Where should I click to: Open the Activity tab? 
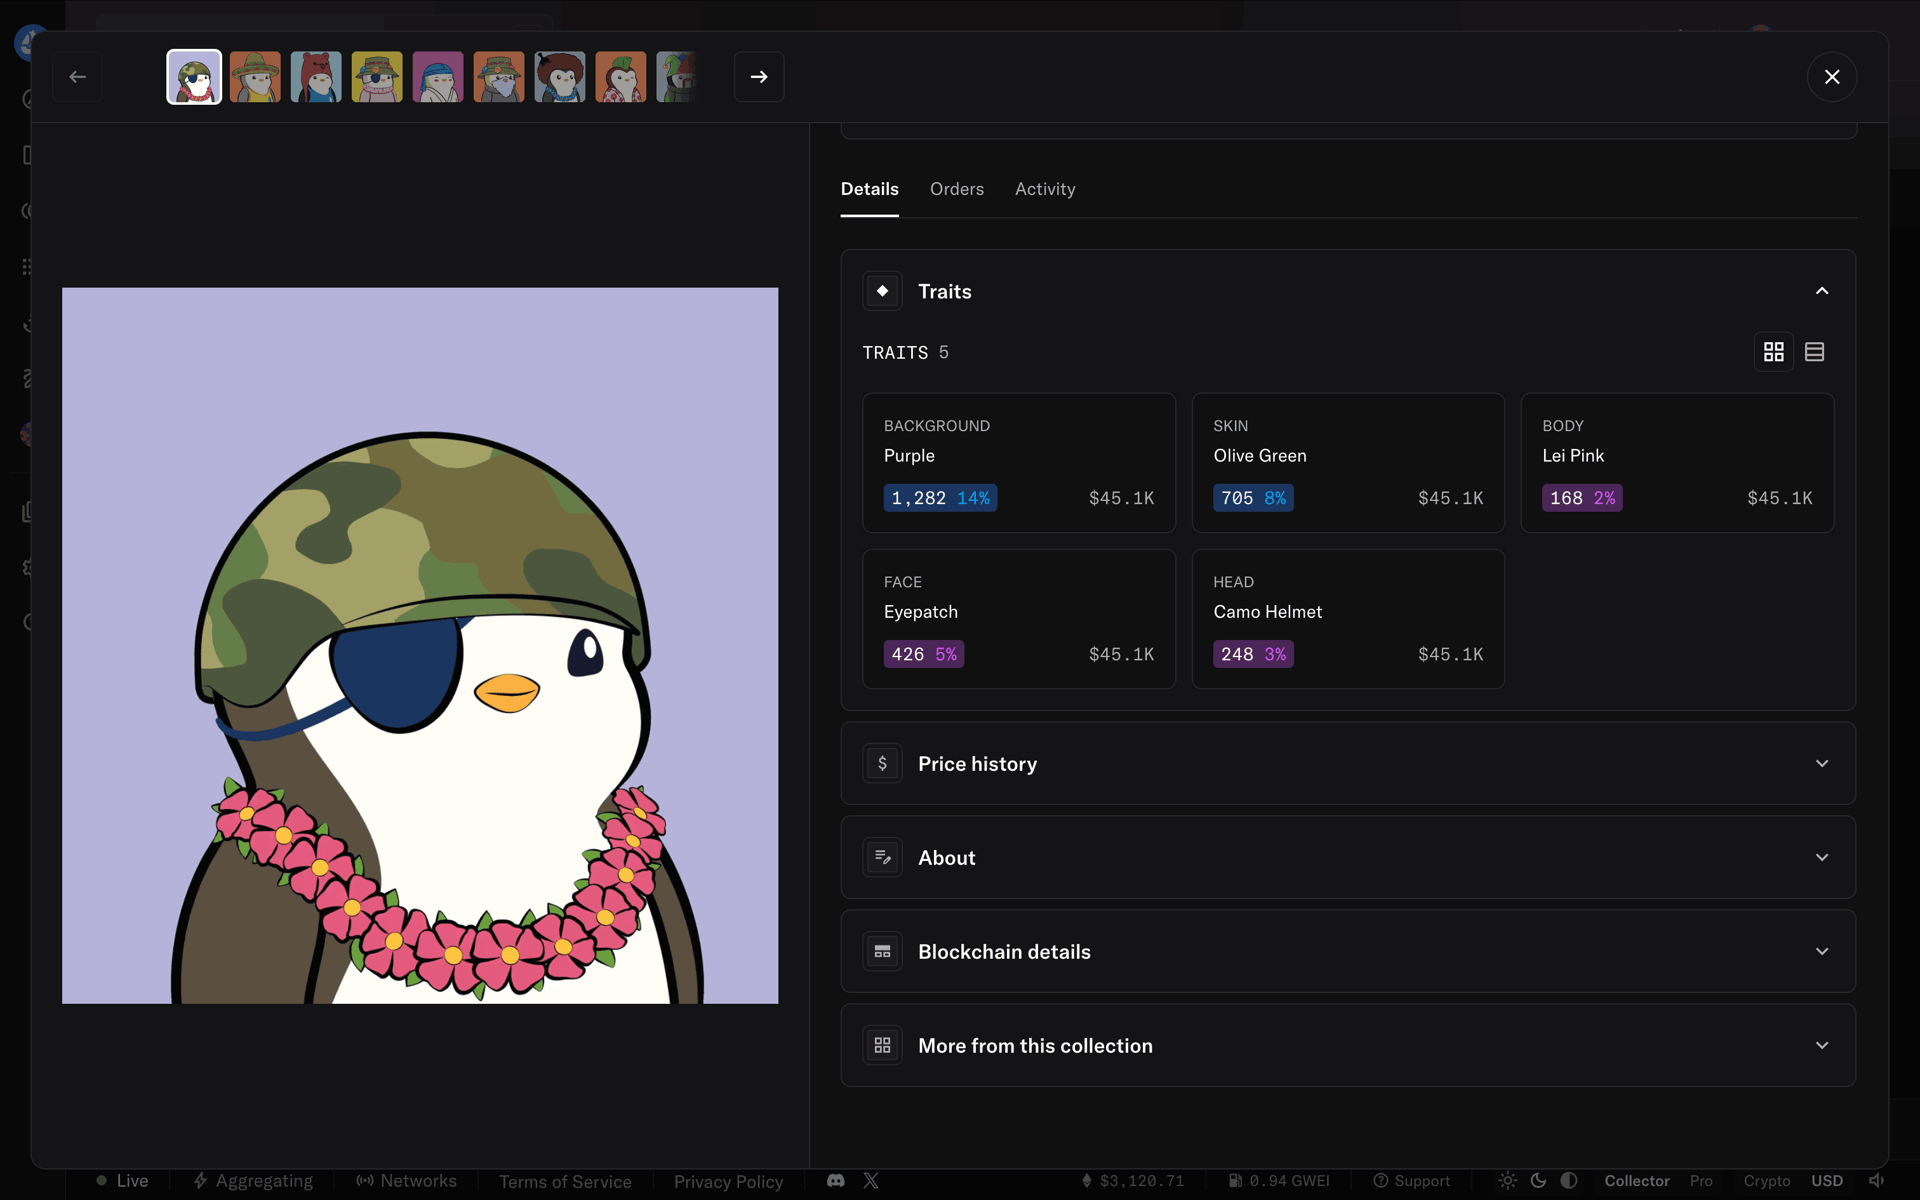point(1045,189)
